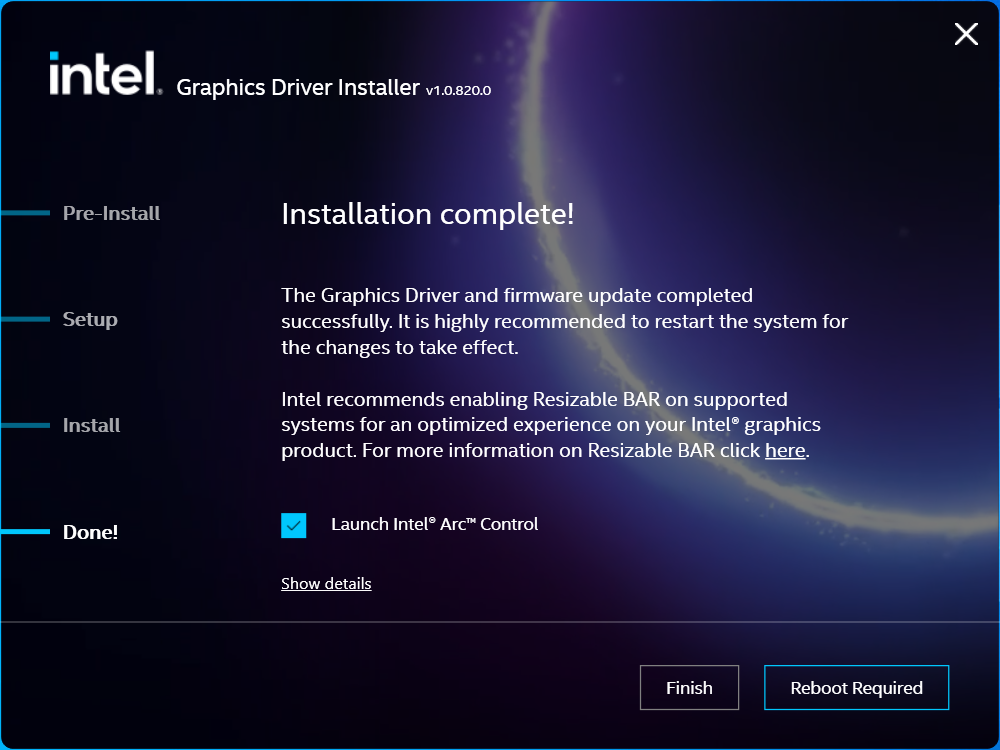Click the Graphics Driver Installer title text

point(297,87)
